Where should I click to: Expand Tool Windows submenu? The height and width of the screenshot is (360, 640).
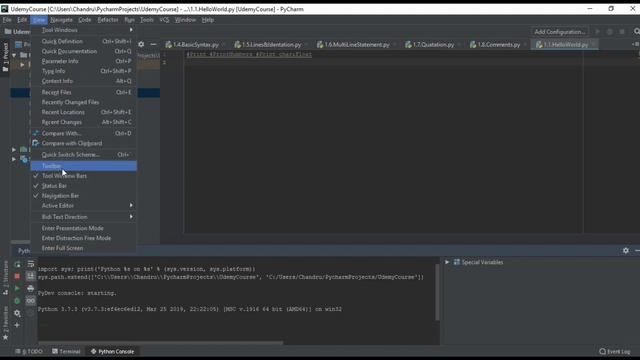[x=84, y=30]
